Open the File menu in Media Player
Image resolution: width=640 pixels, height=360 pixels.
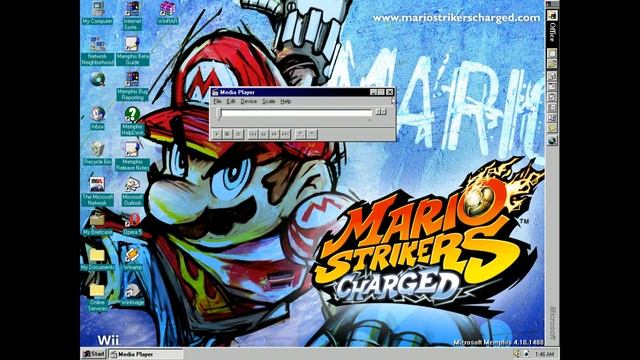218,101
